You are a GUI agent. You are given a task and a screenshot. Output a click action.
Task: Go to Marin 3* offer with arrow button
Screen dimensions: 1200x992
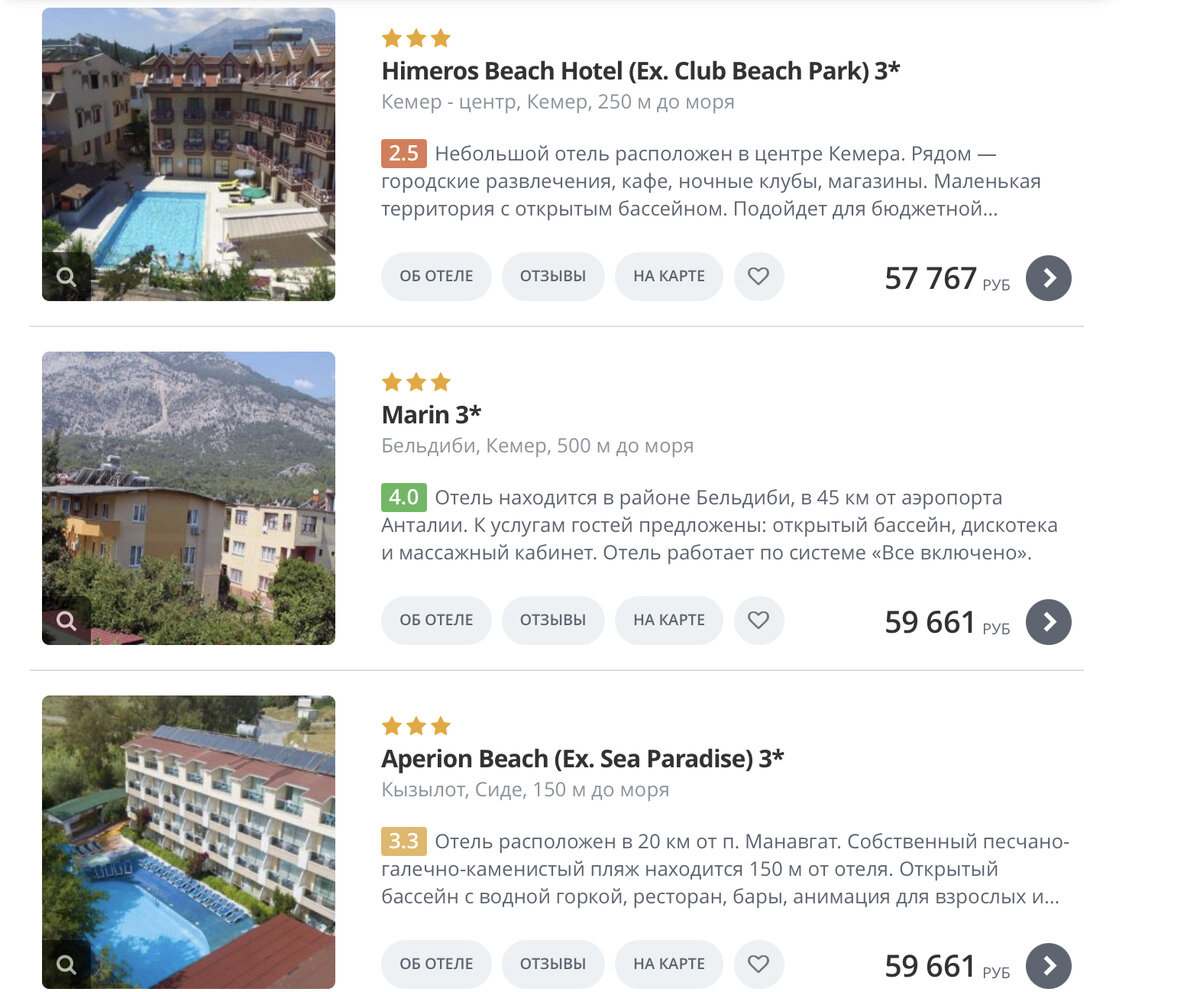pyautogui.click(x=1049, y=622)
